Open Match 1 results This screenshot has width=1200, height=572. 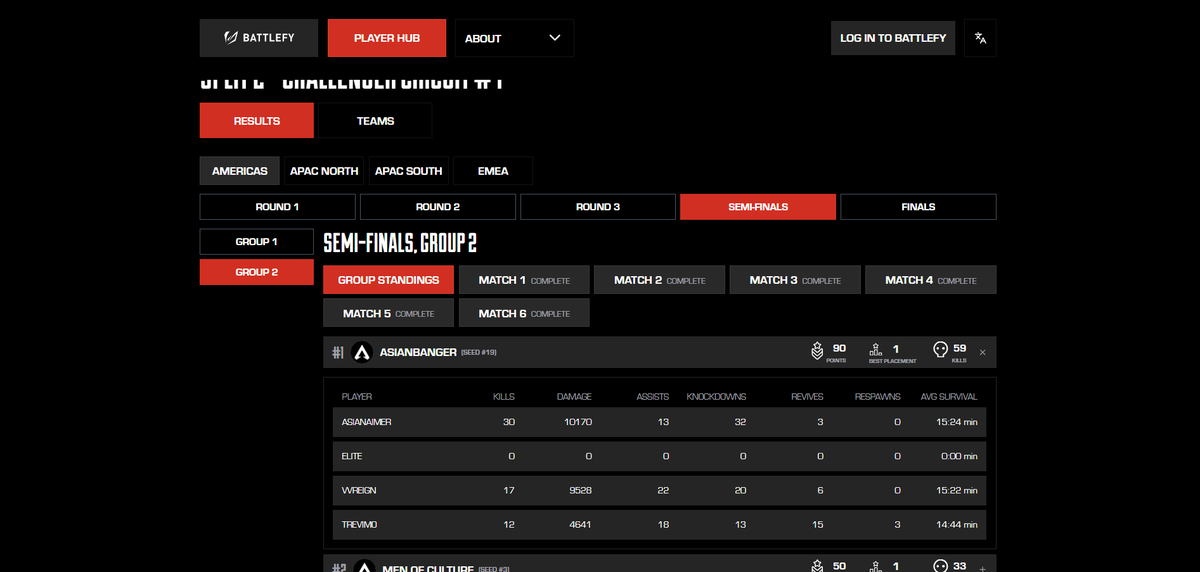(524, 280)
